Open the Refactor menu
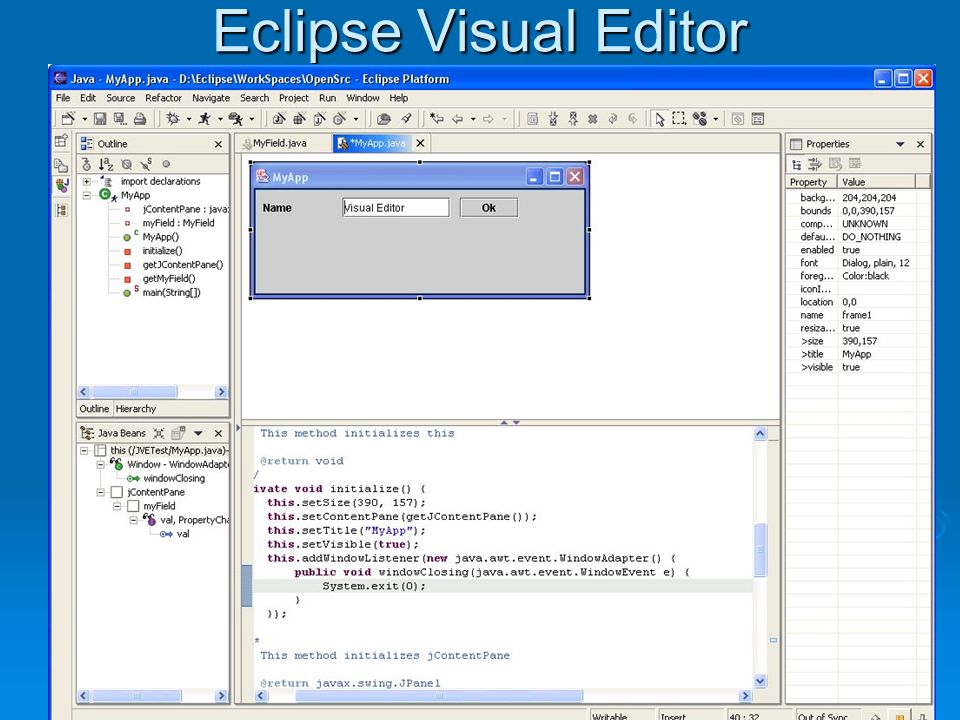Screen dimensions: 960x720 tap(163, 98)
